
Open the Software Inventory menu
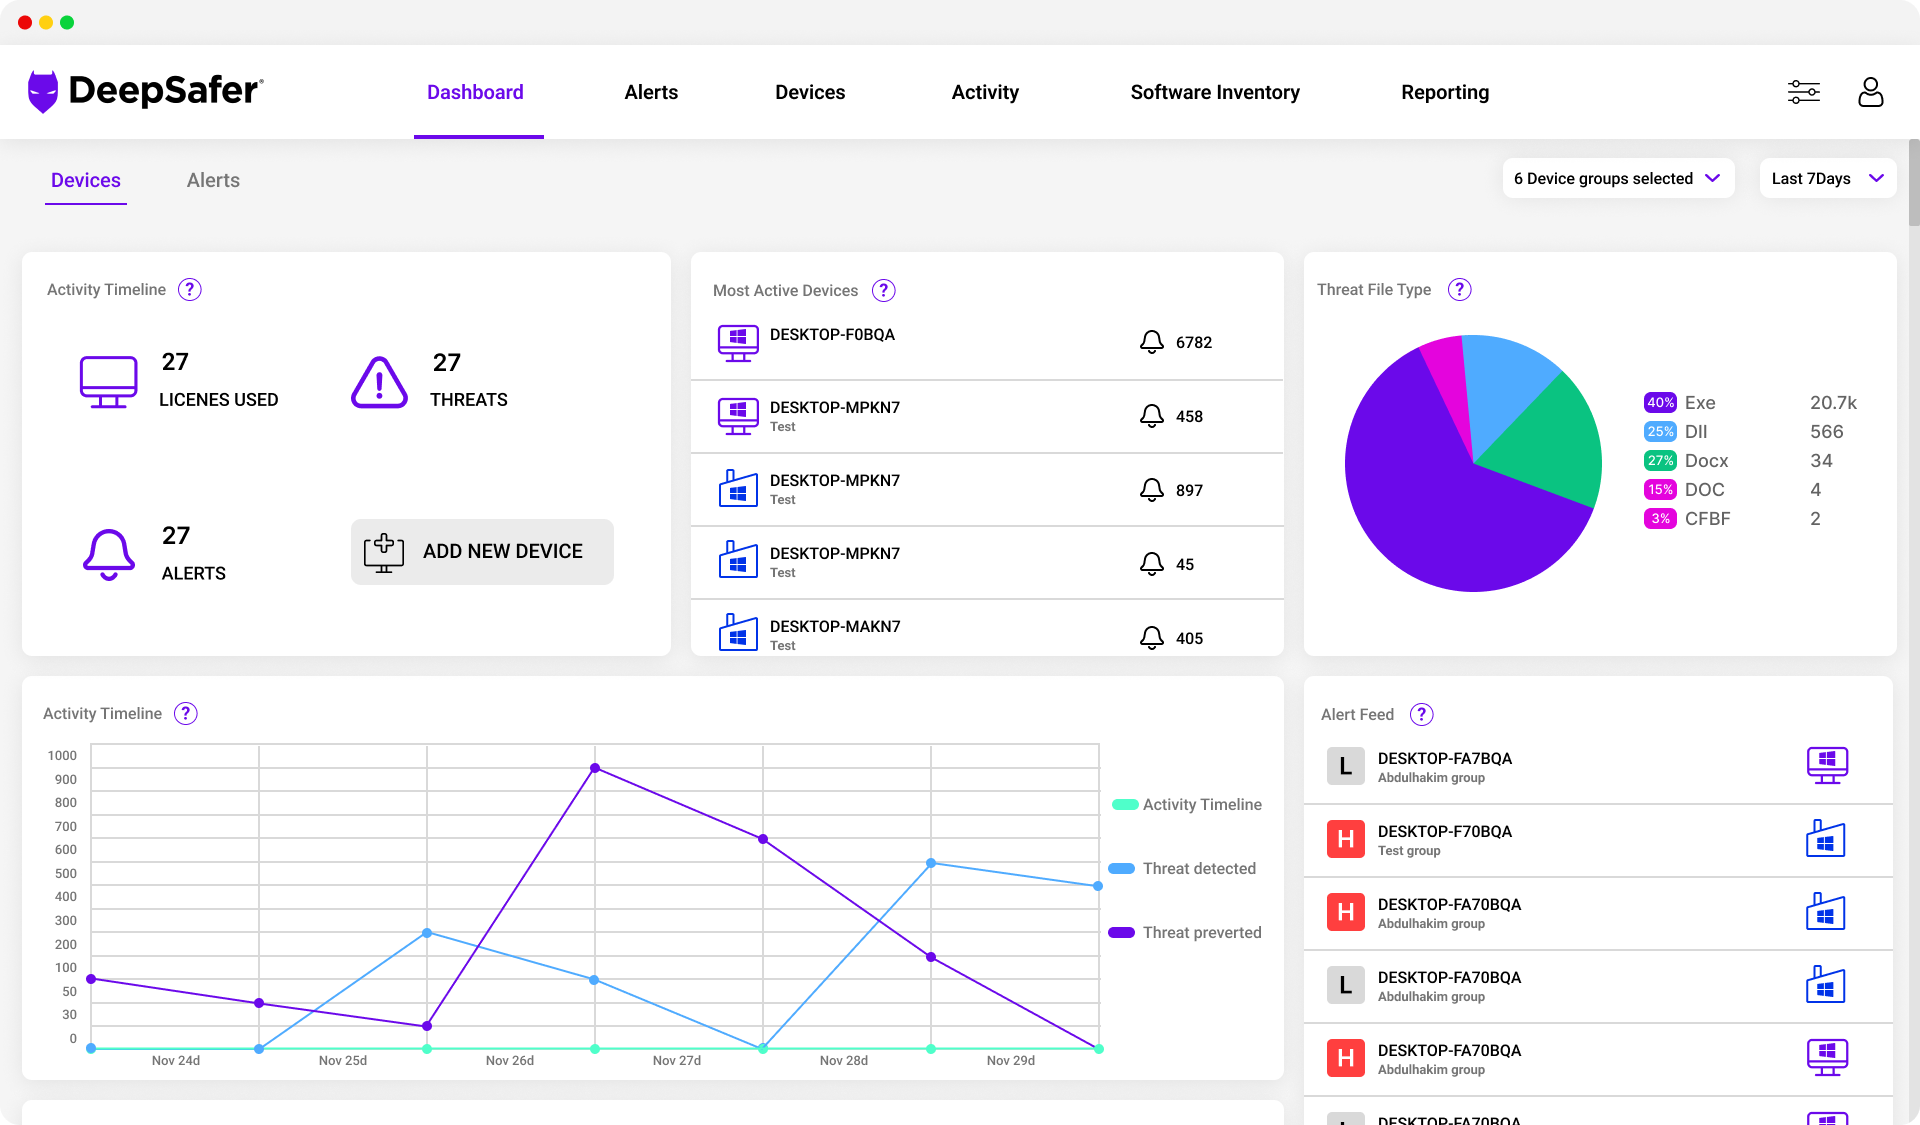[x=1214, y=92]
